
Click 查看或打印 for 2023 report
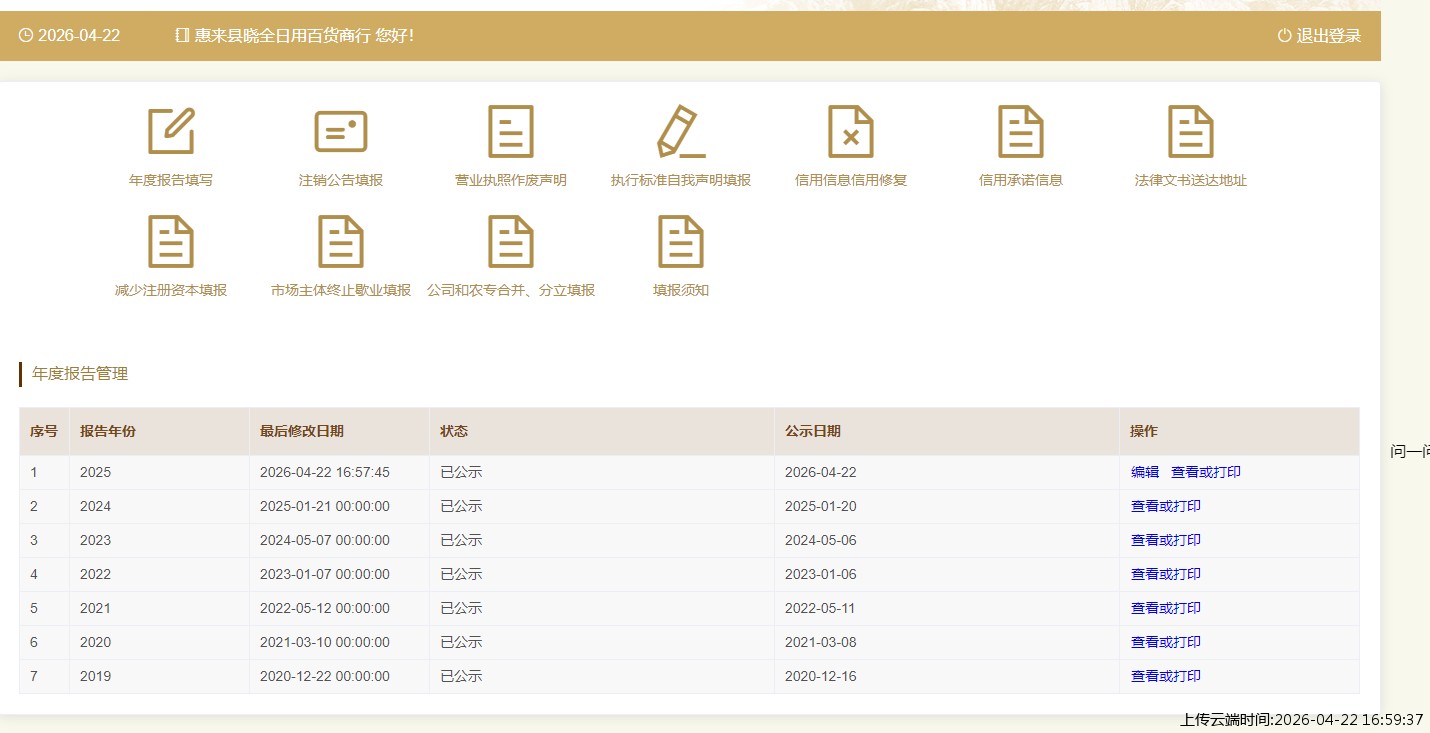point(1166,540)
